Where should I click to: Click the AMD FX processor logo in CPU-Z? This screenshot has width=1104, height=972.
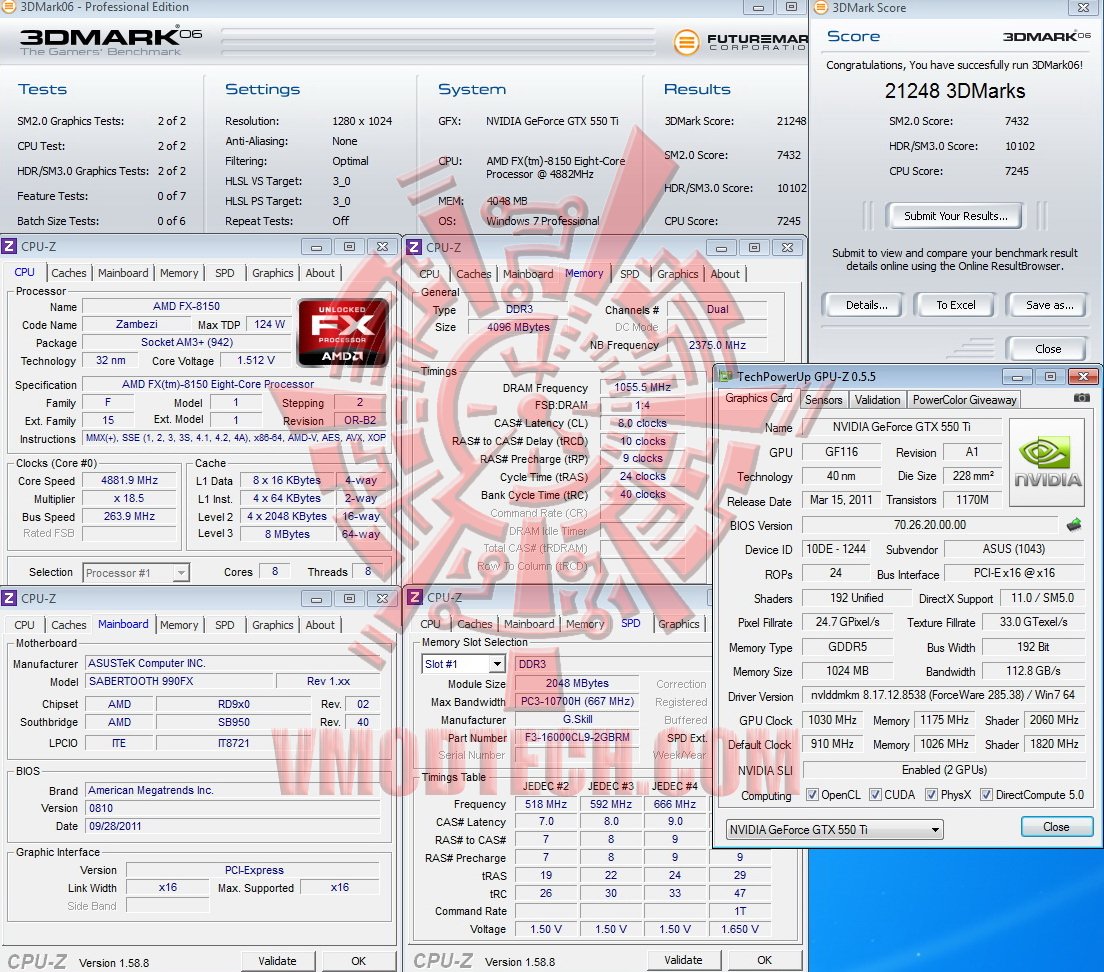343,332
